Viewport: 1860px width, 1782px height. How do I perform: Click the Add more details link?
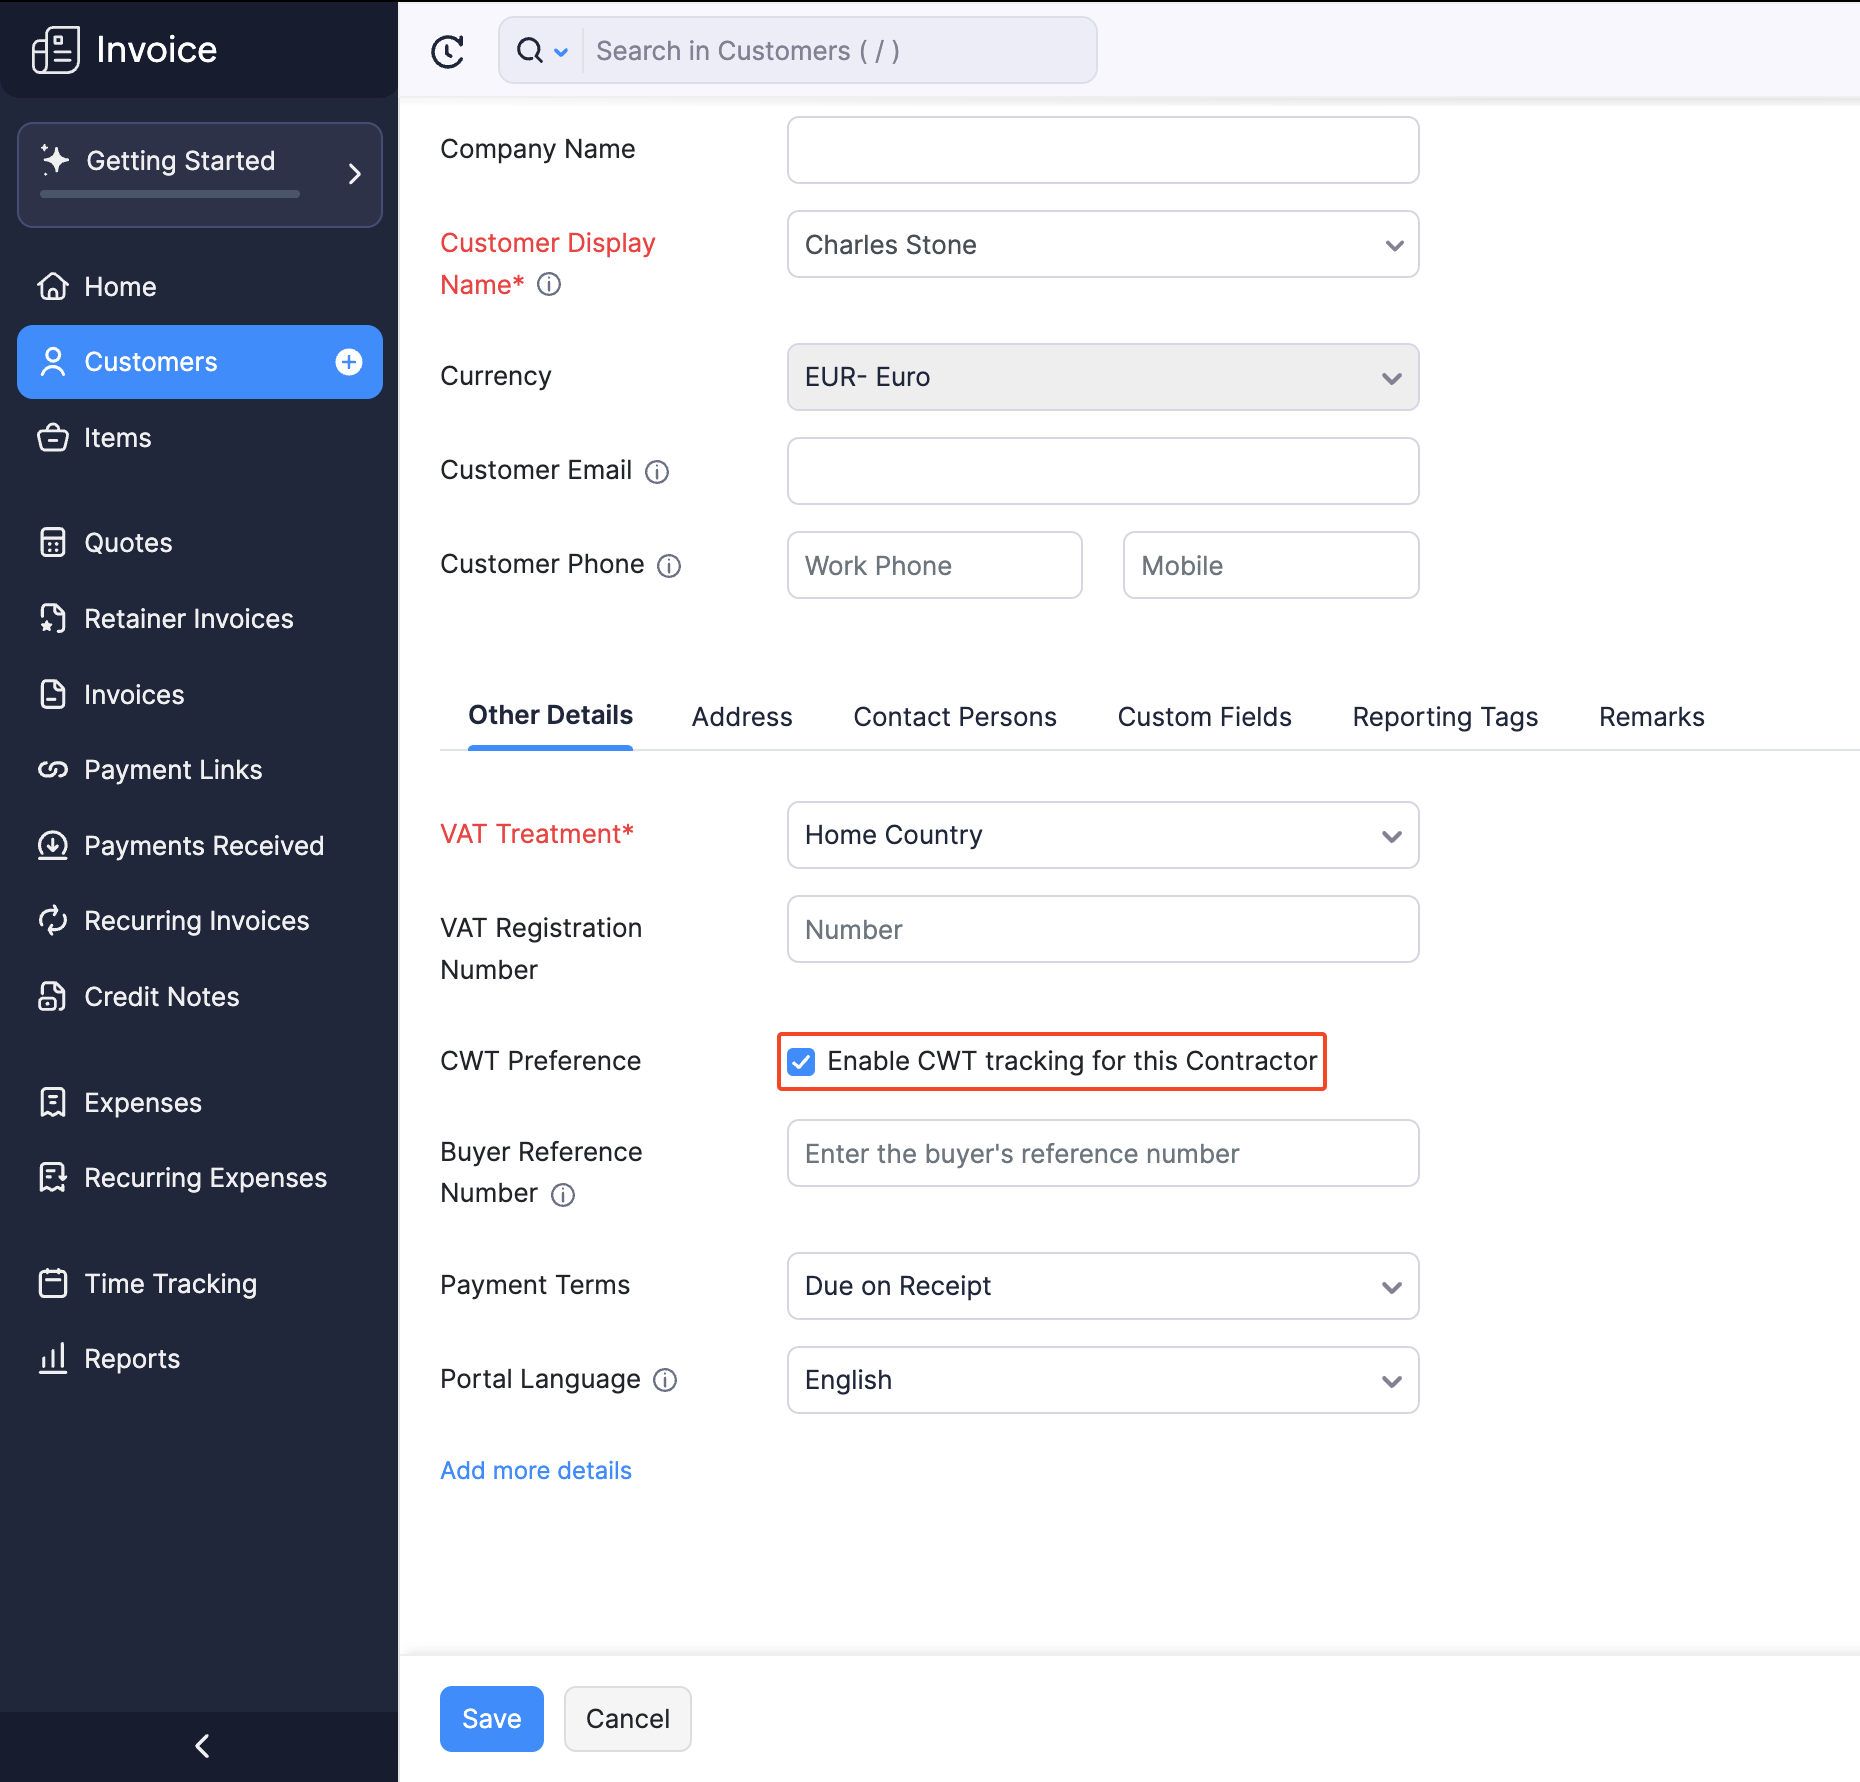(x=535, y=1470)
